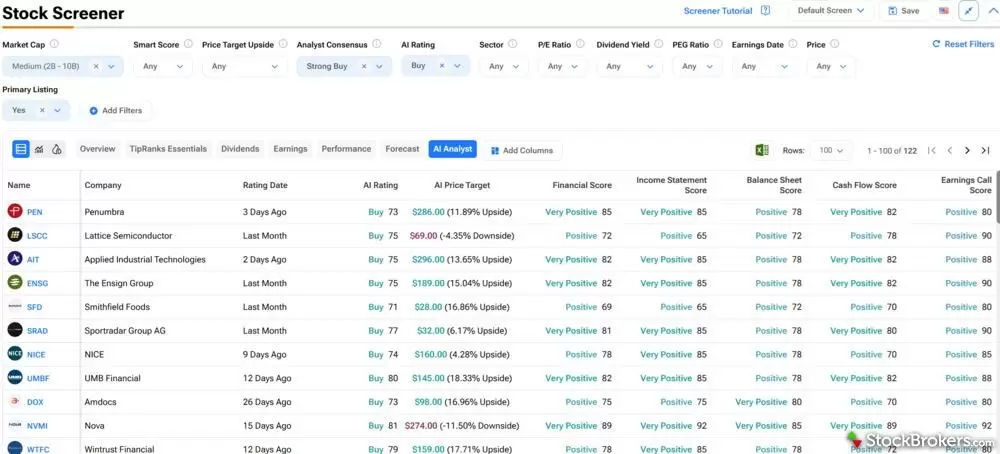Screen dimensions: 1000x454
Task: Collapse the screener header with the up chevron
Action: (x=992, y=11)
